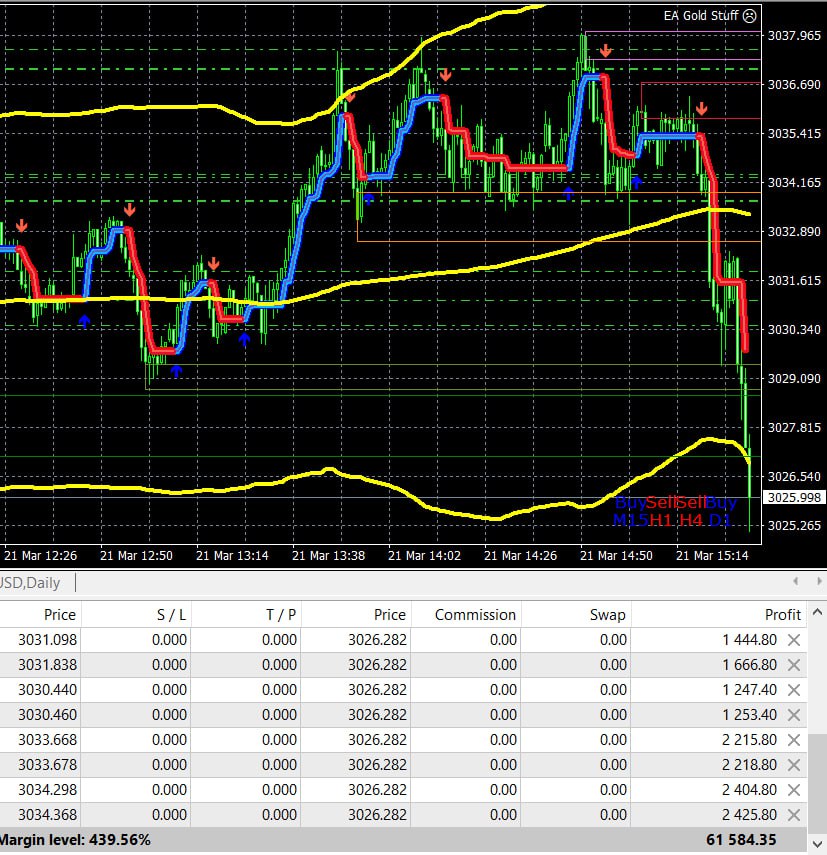827x855 pixels.
Task: Click current price 3026.282 in 3031.838 row
Action: (377, 665)
